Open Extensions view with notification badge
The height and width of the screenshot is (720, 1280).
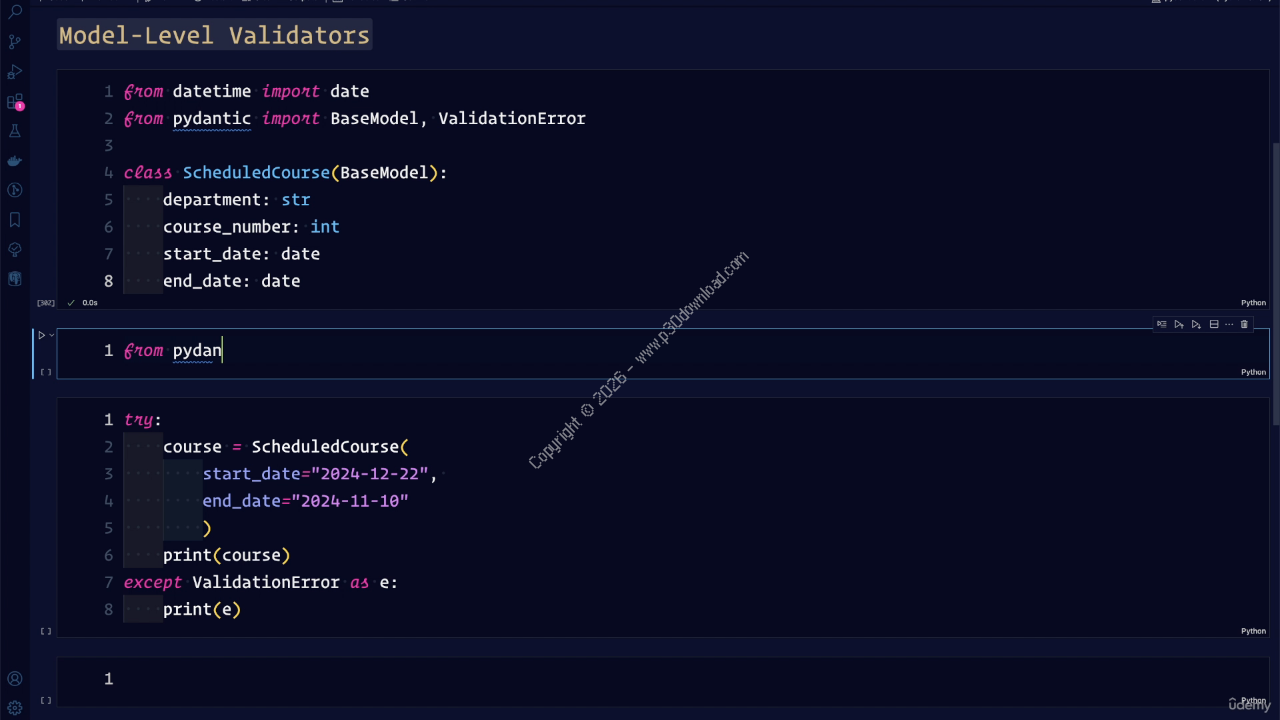pos(15,102)
